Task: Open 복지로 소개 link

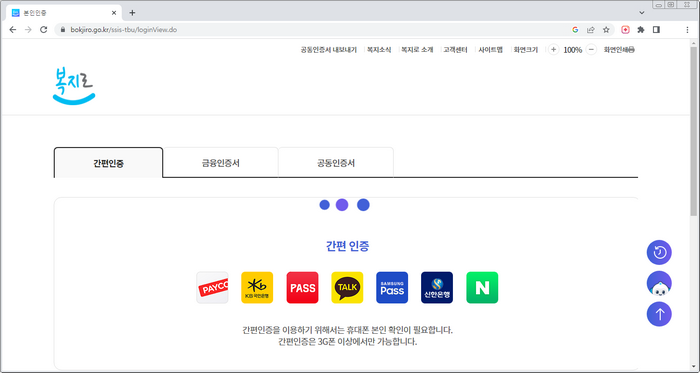Action: [x=417, y=50]
